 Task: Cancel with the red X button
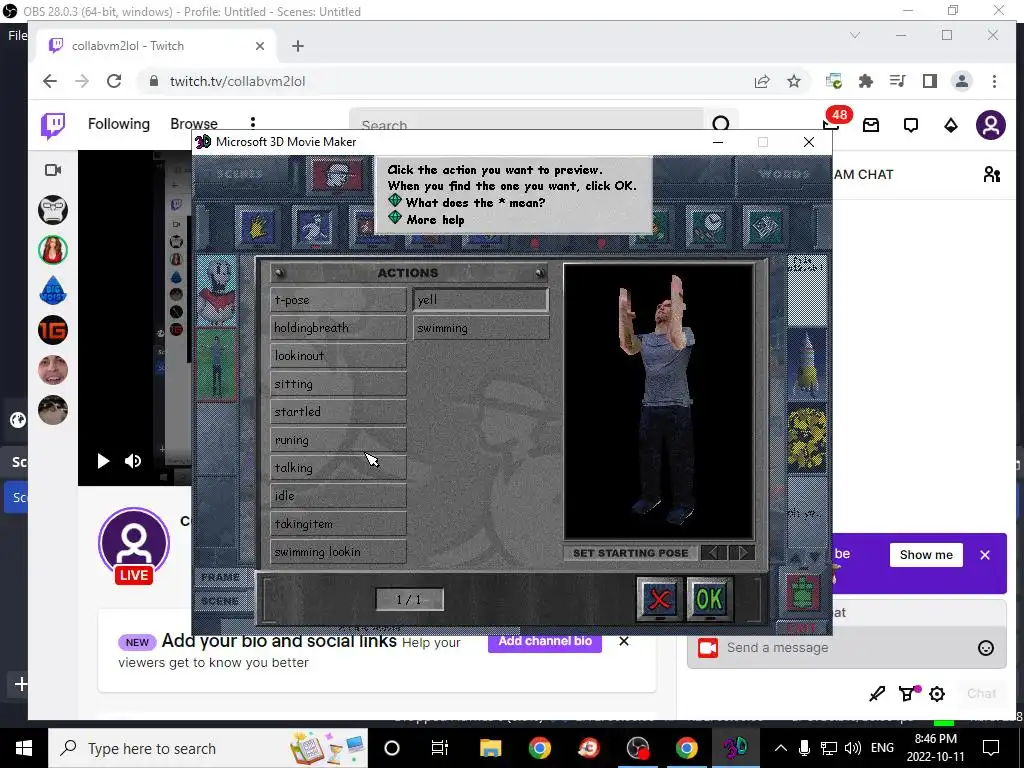point(660,598)
